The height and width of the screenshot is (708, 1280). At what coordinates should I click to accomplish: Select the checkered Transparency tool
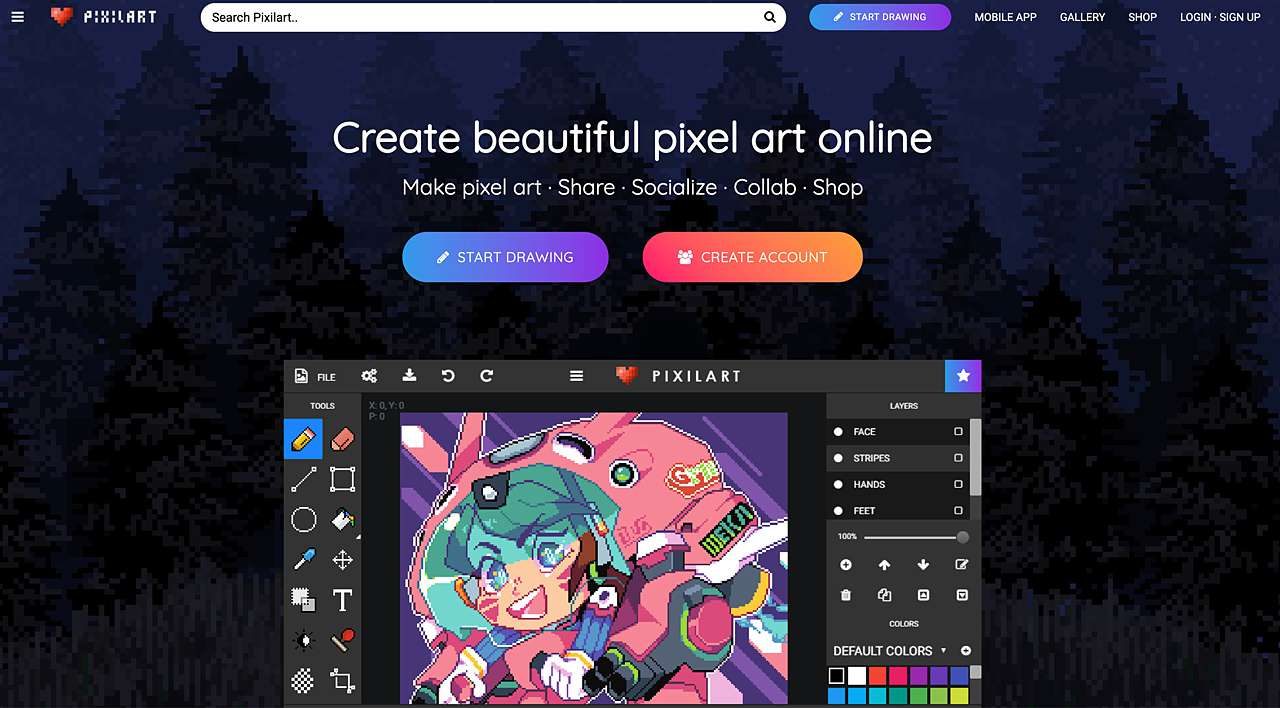point(303,681)
